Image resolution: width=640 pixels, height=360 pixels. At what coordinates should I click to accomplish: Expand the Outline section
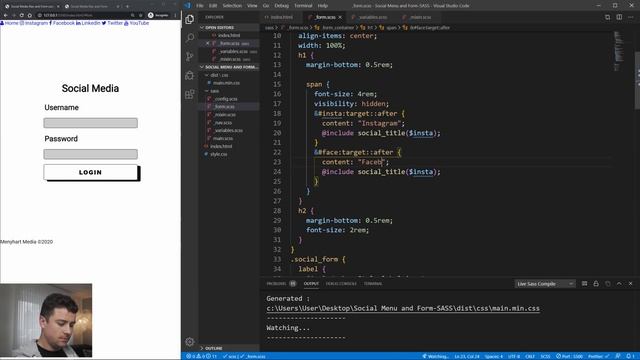click(x=229, y=348)
